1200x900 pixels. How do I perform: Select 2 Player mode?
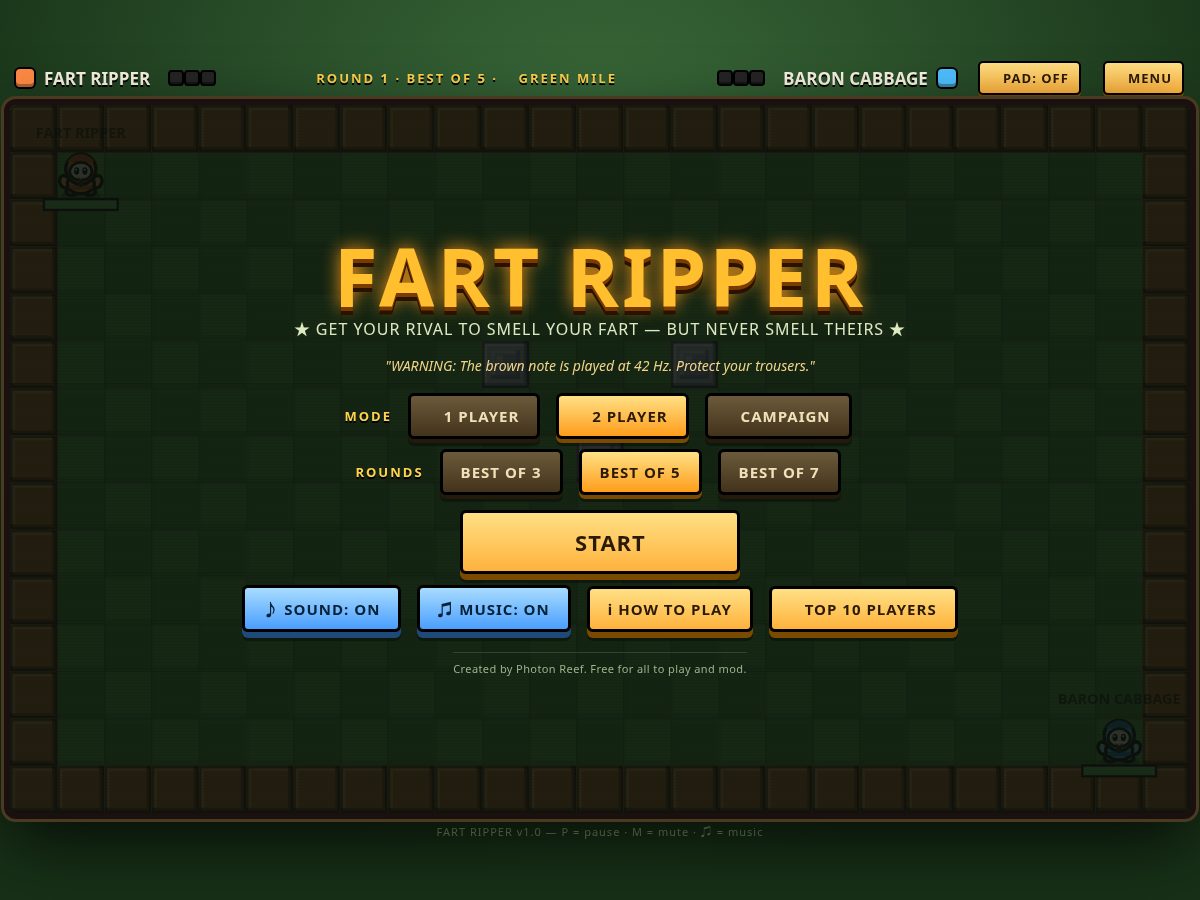tap(622, 416)
